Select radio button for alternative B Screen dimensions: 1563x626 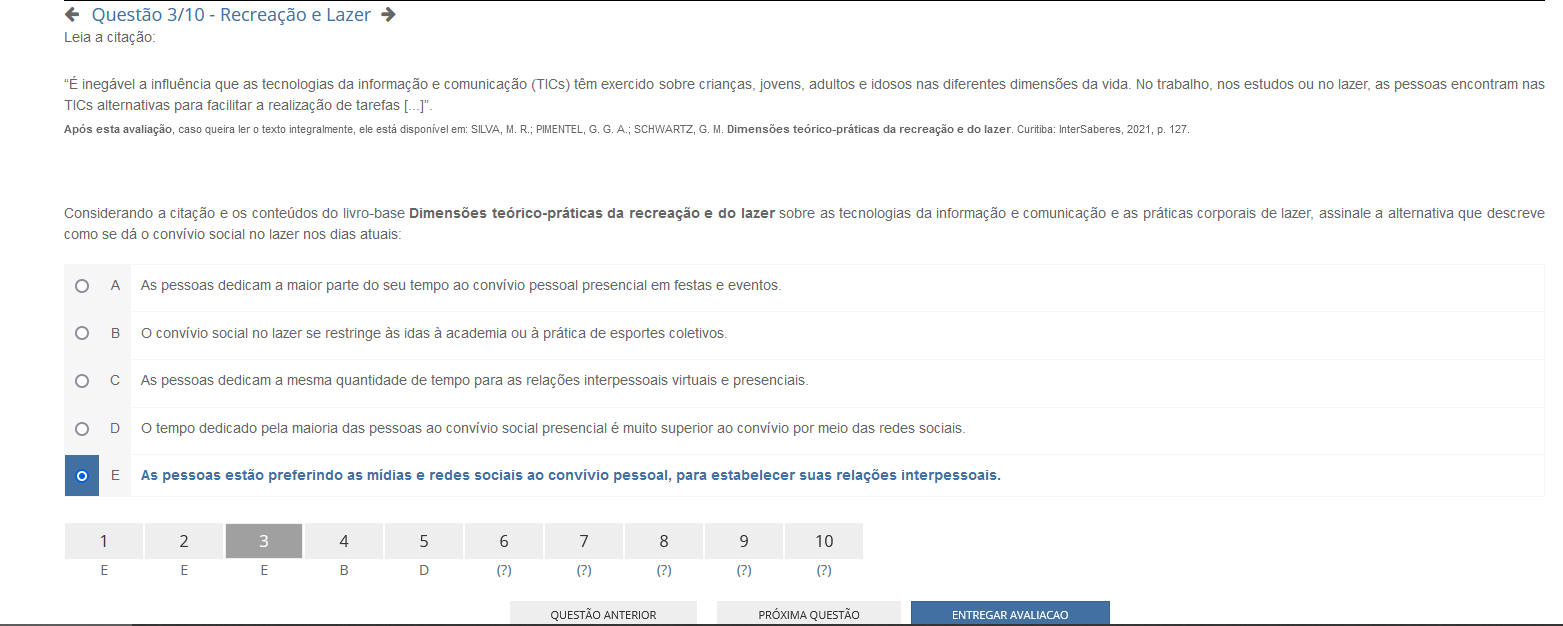(82, 333)
